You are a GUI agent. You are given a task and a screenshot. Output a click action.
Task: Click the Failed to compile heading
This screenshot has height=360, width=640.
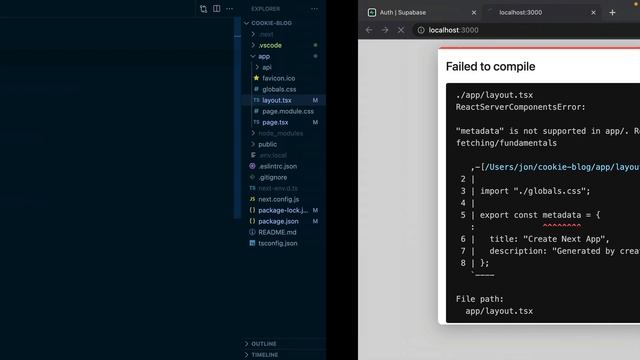click(490, 67)
